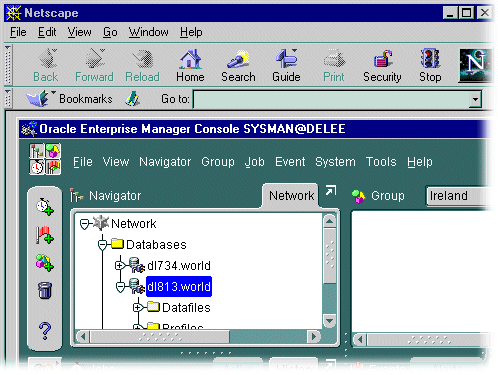Viewport: 498px width, 375px height.
Task: Select the highlighted dl813.world entry
Action: point(179,287)
